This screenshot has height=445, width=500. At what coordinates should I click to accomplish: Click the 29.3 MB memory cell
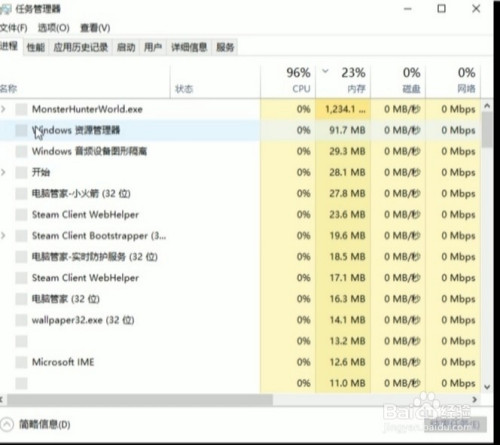343,151
